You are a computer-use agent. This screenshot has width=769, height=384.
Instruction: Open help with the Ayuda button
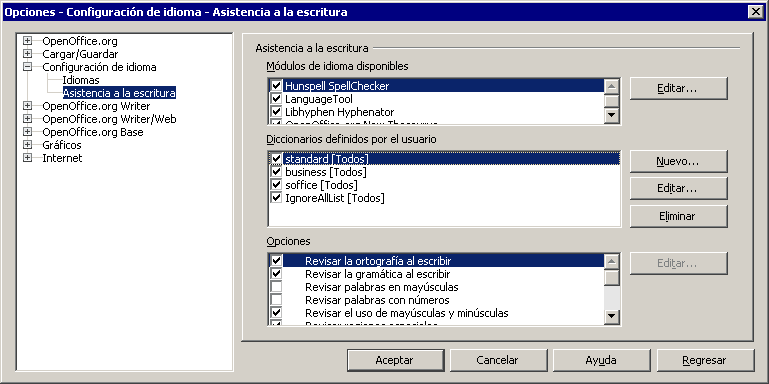601,360
